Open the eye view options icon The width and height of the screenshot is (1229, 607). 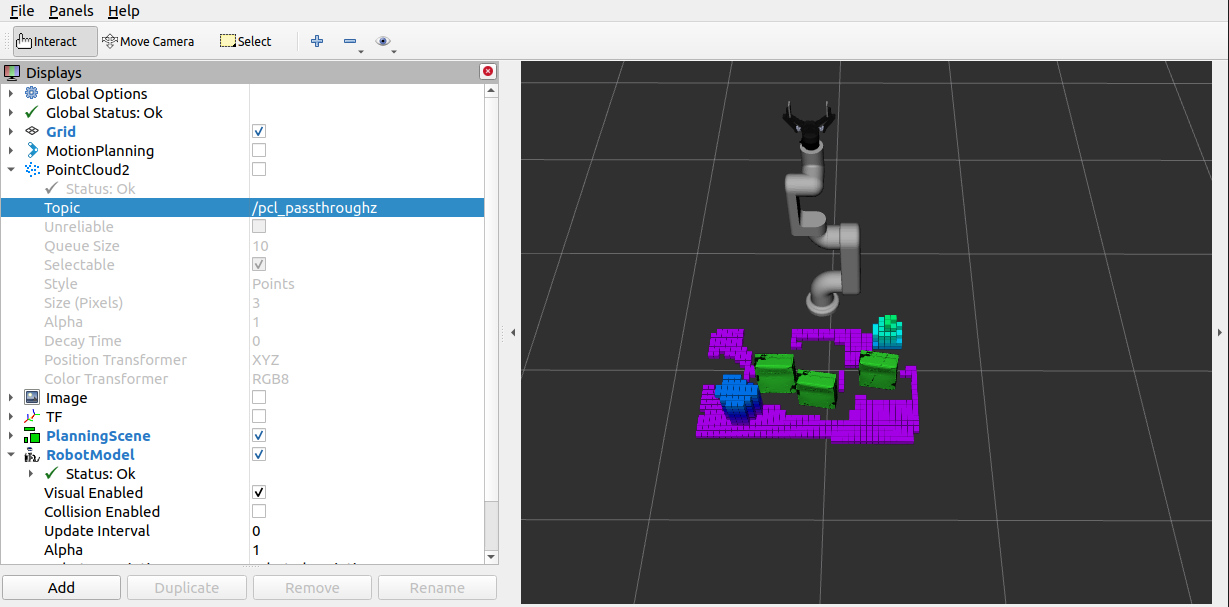pyautogui.click(x=383, y=41)
